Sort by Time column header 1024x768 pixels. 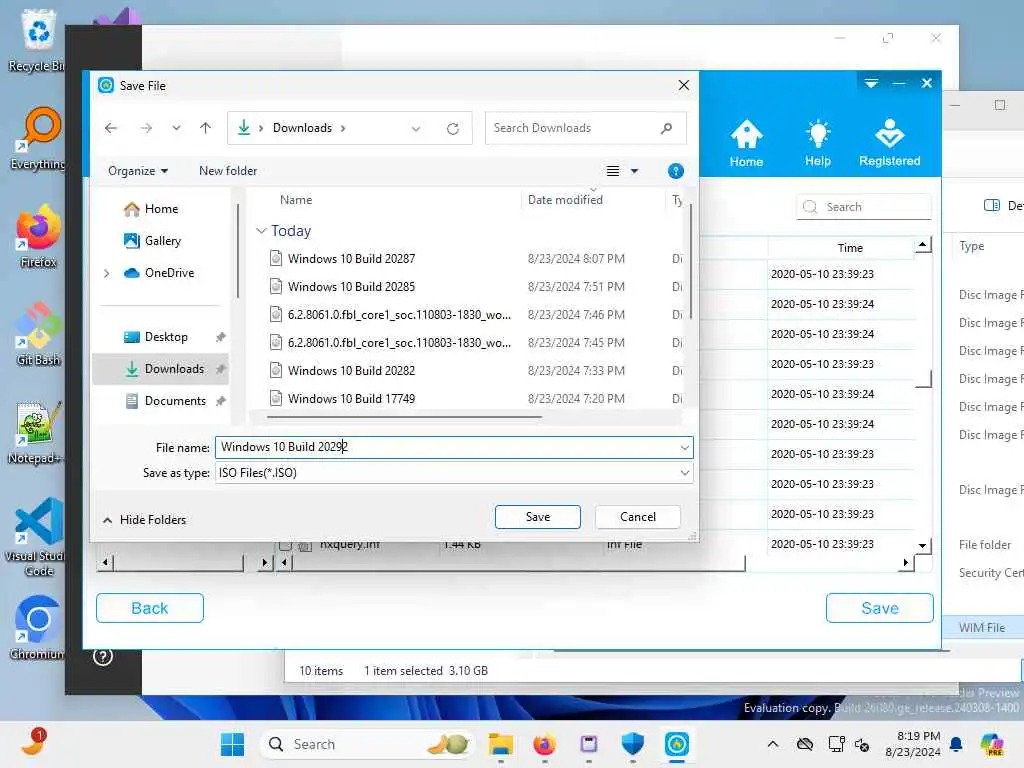pyautogui.click(x=850, y=248)
